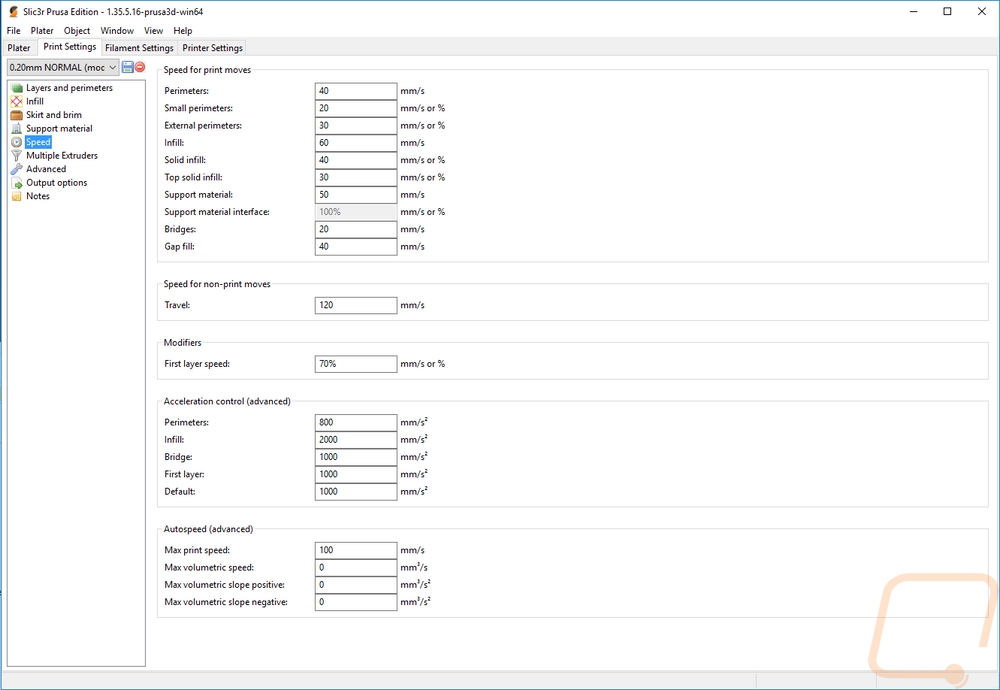Select Layers and perimeters in the tree
Screen dimensions: 1000x690
(70, 88)
